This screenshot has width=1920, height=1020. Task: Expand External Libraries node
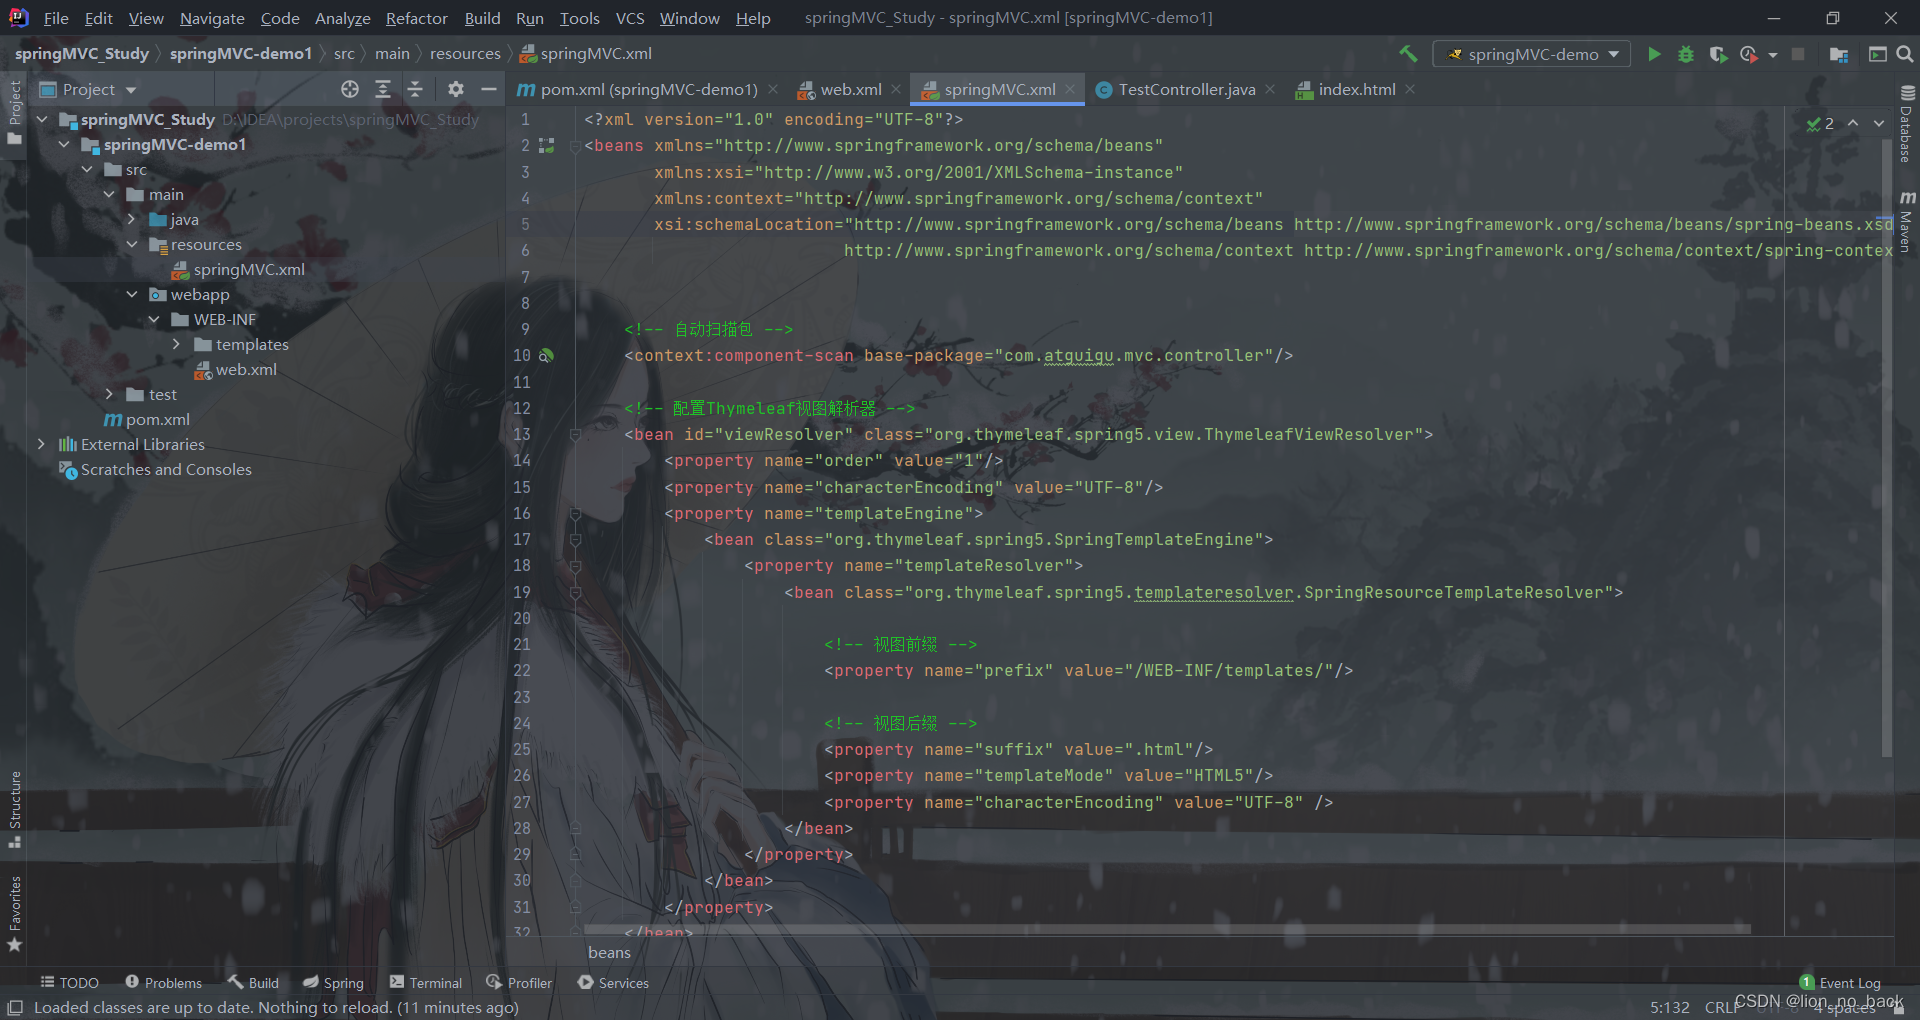point(41,444)
